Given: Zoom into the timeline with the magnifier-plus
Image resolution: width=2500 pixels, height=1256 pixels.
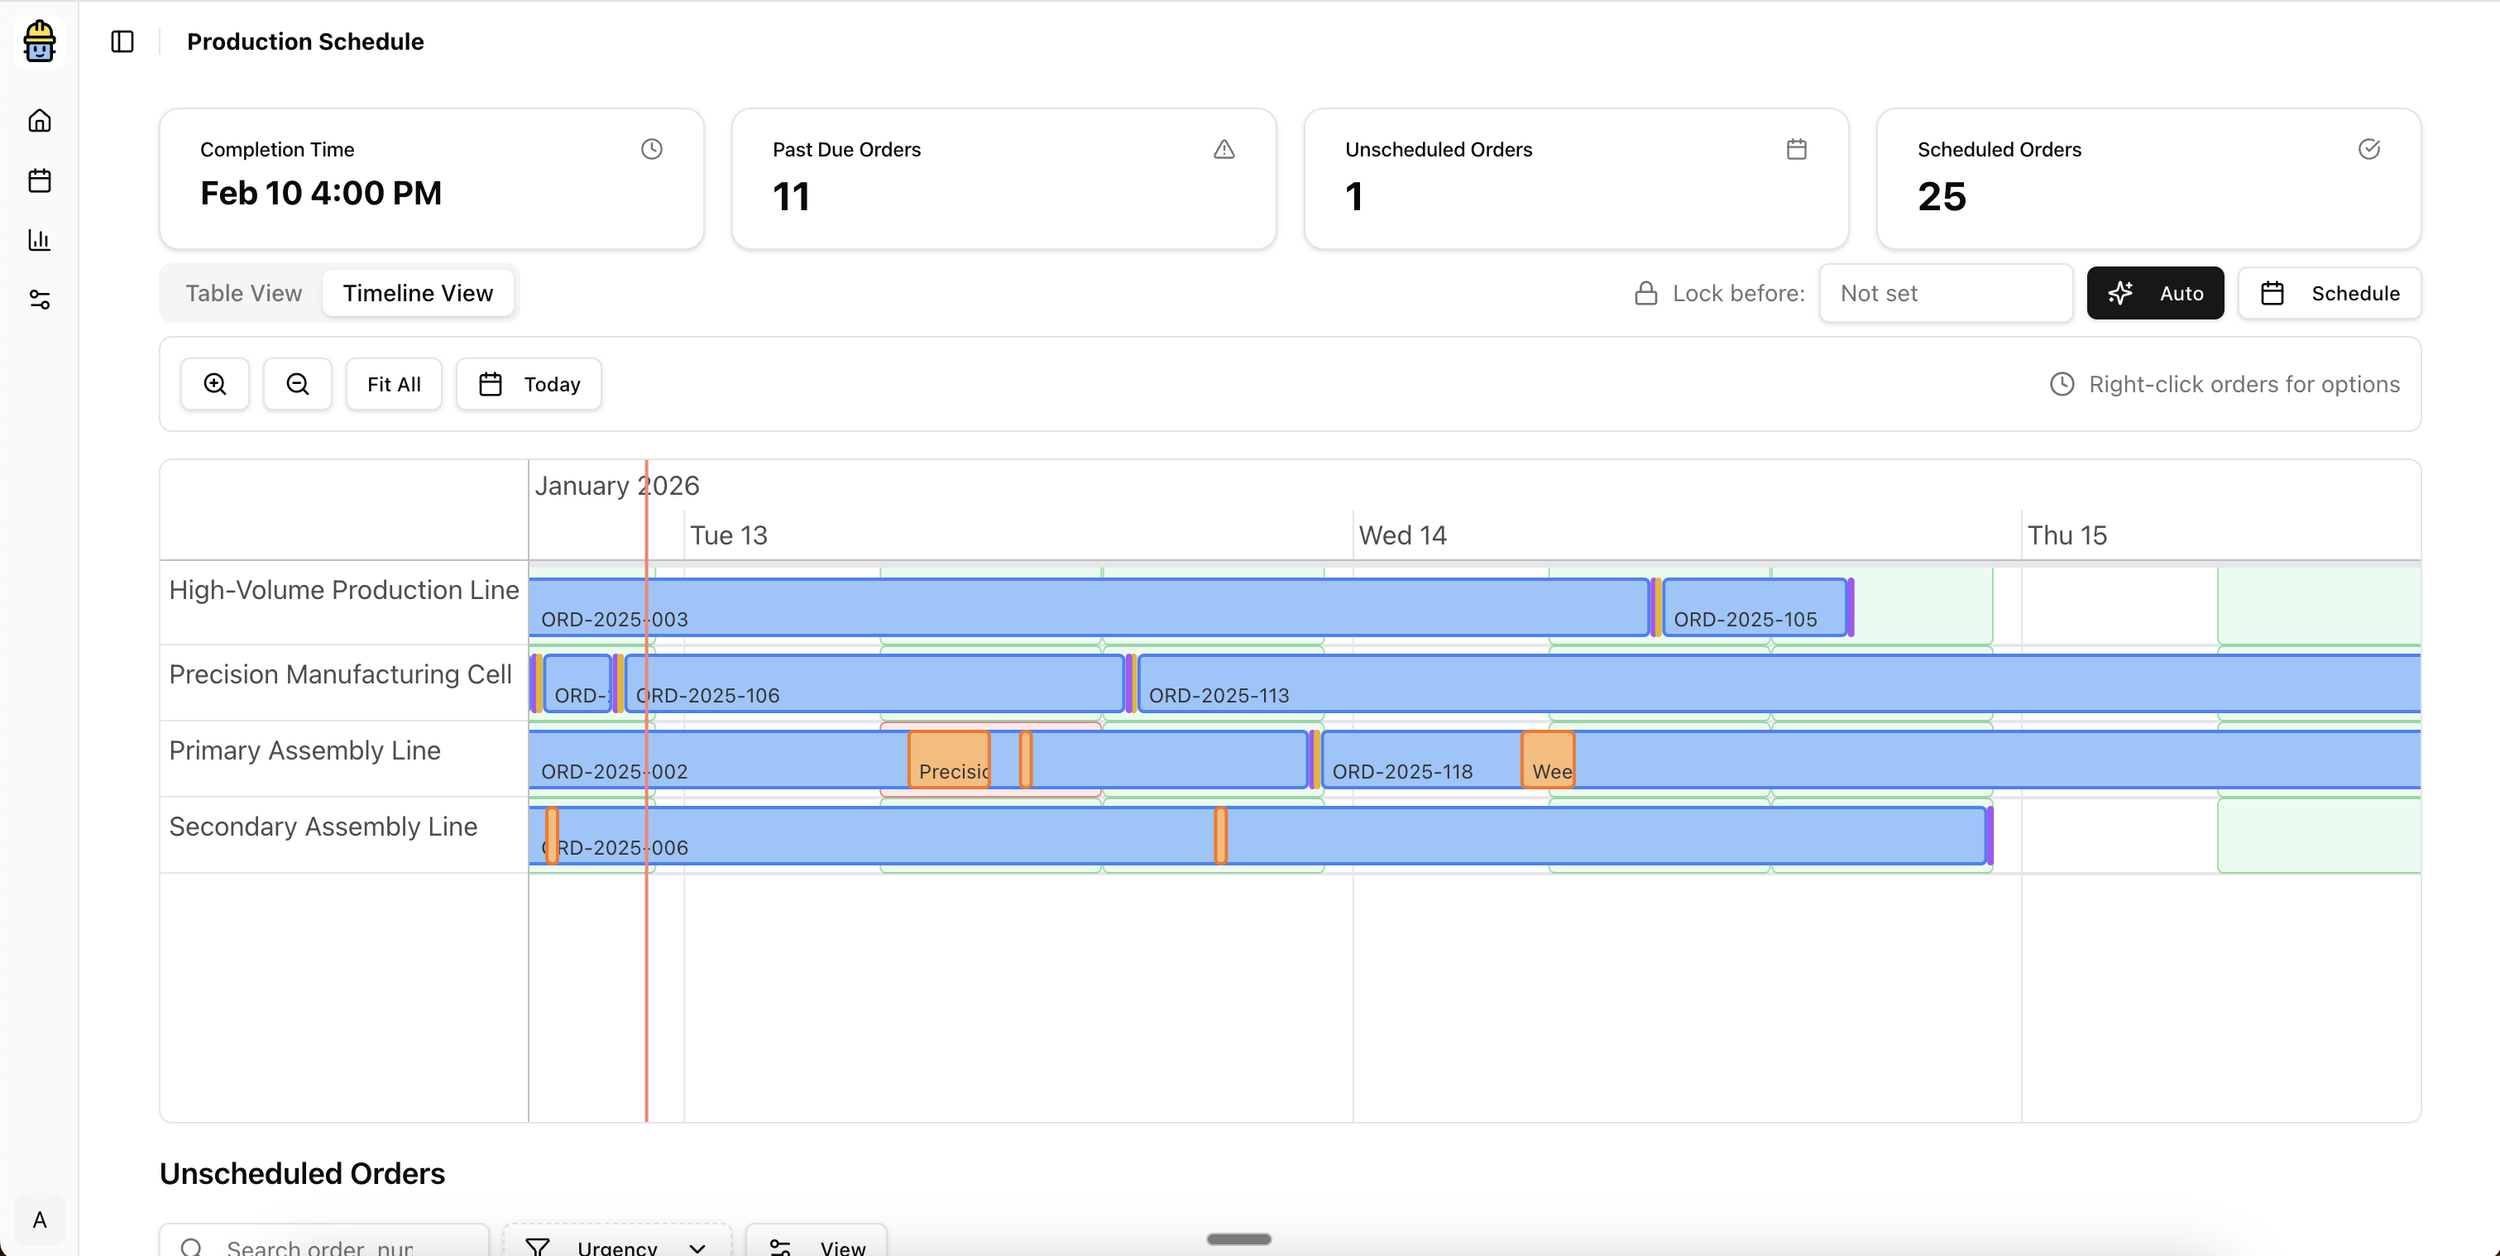Looking at the screenshot, I should click(214, 383).
